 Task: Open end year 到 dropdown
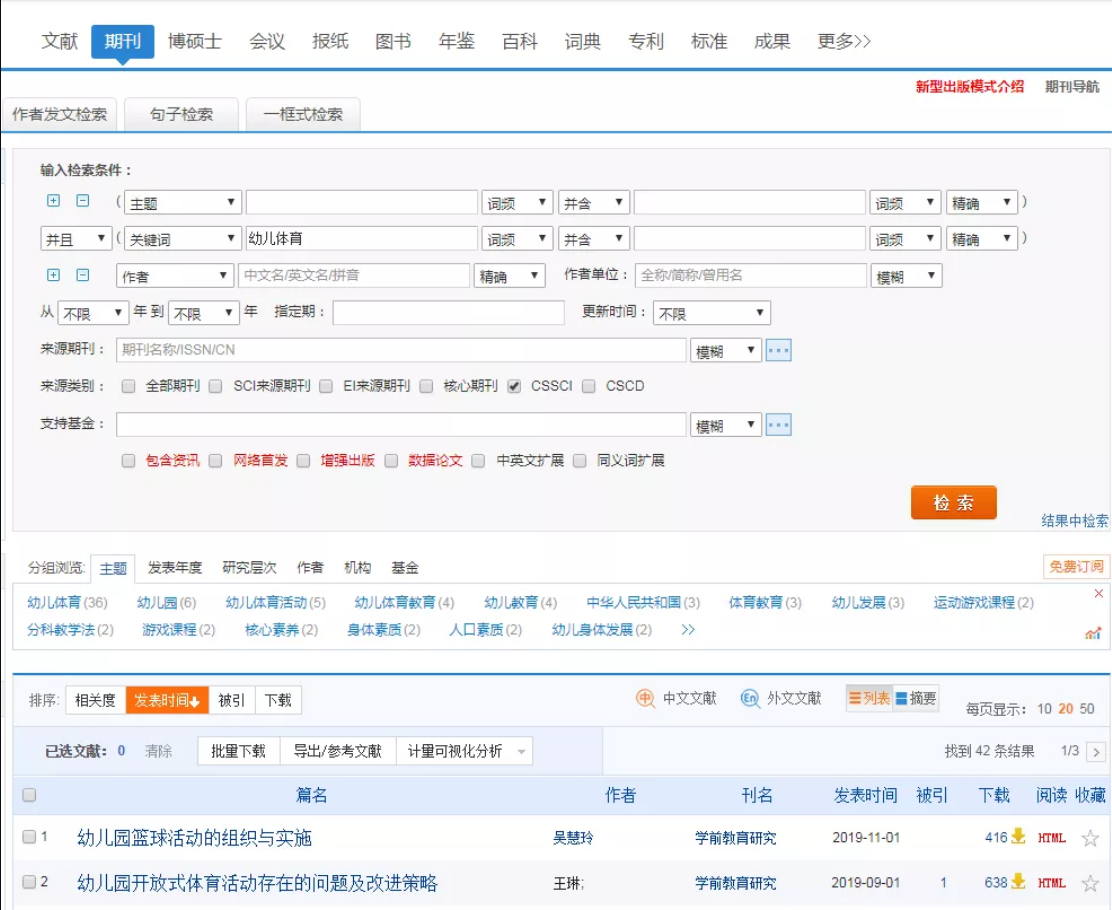[x=203, y=313]
